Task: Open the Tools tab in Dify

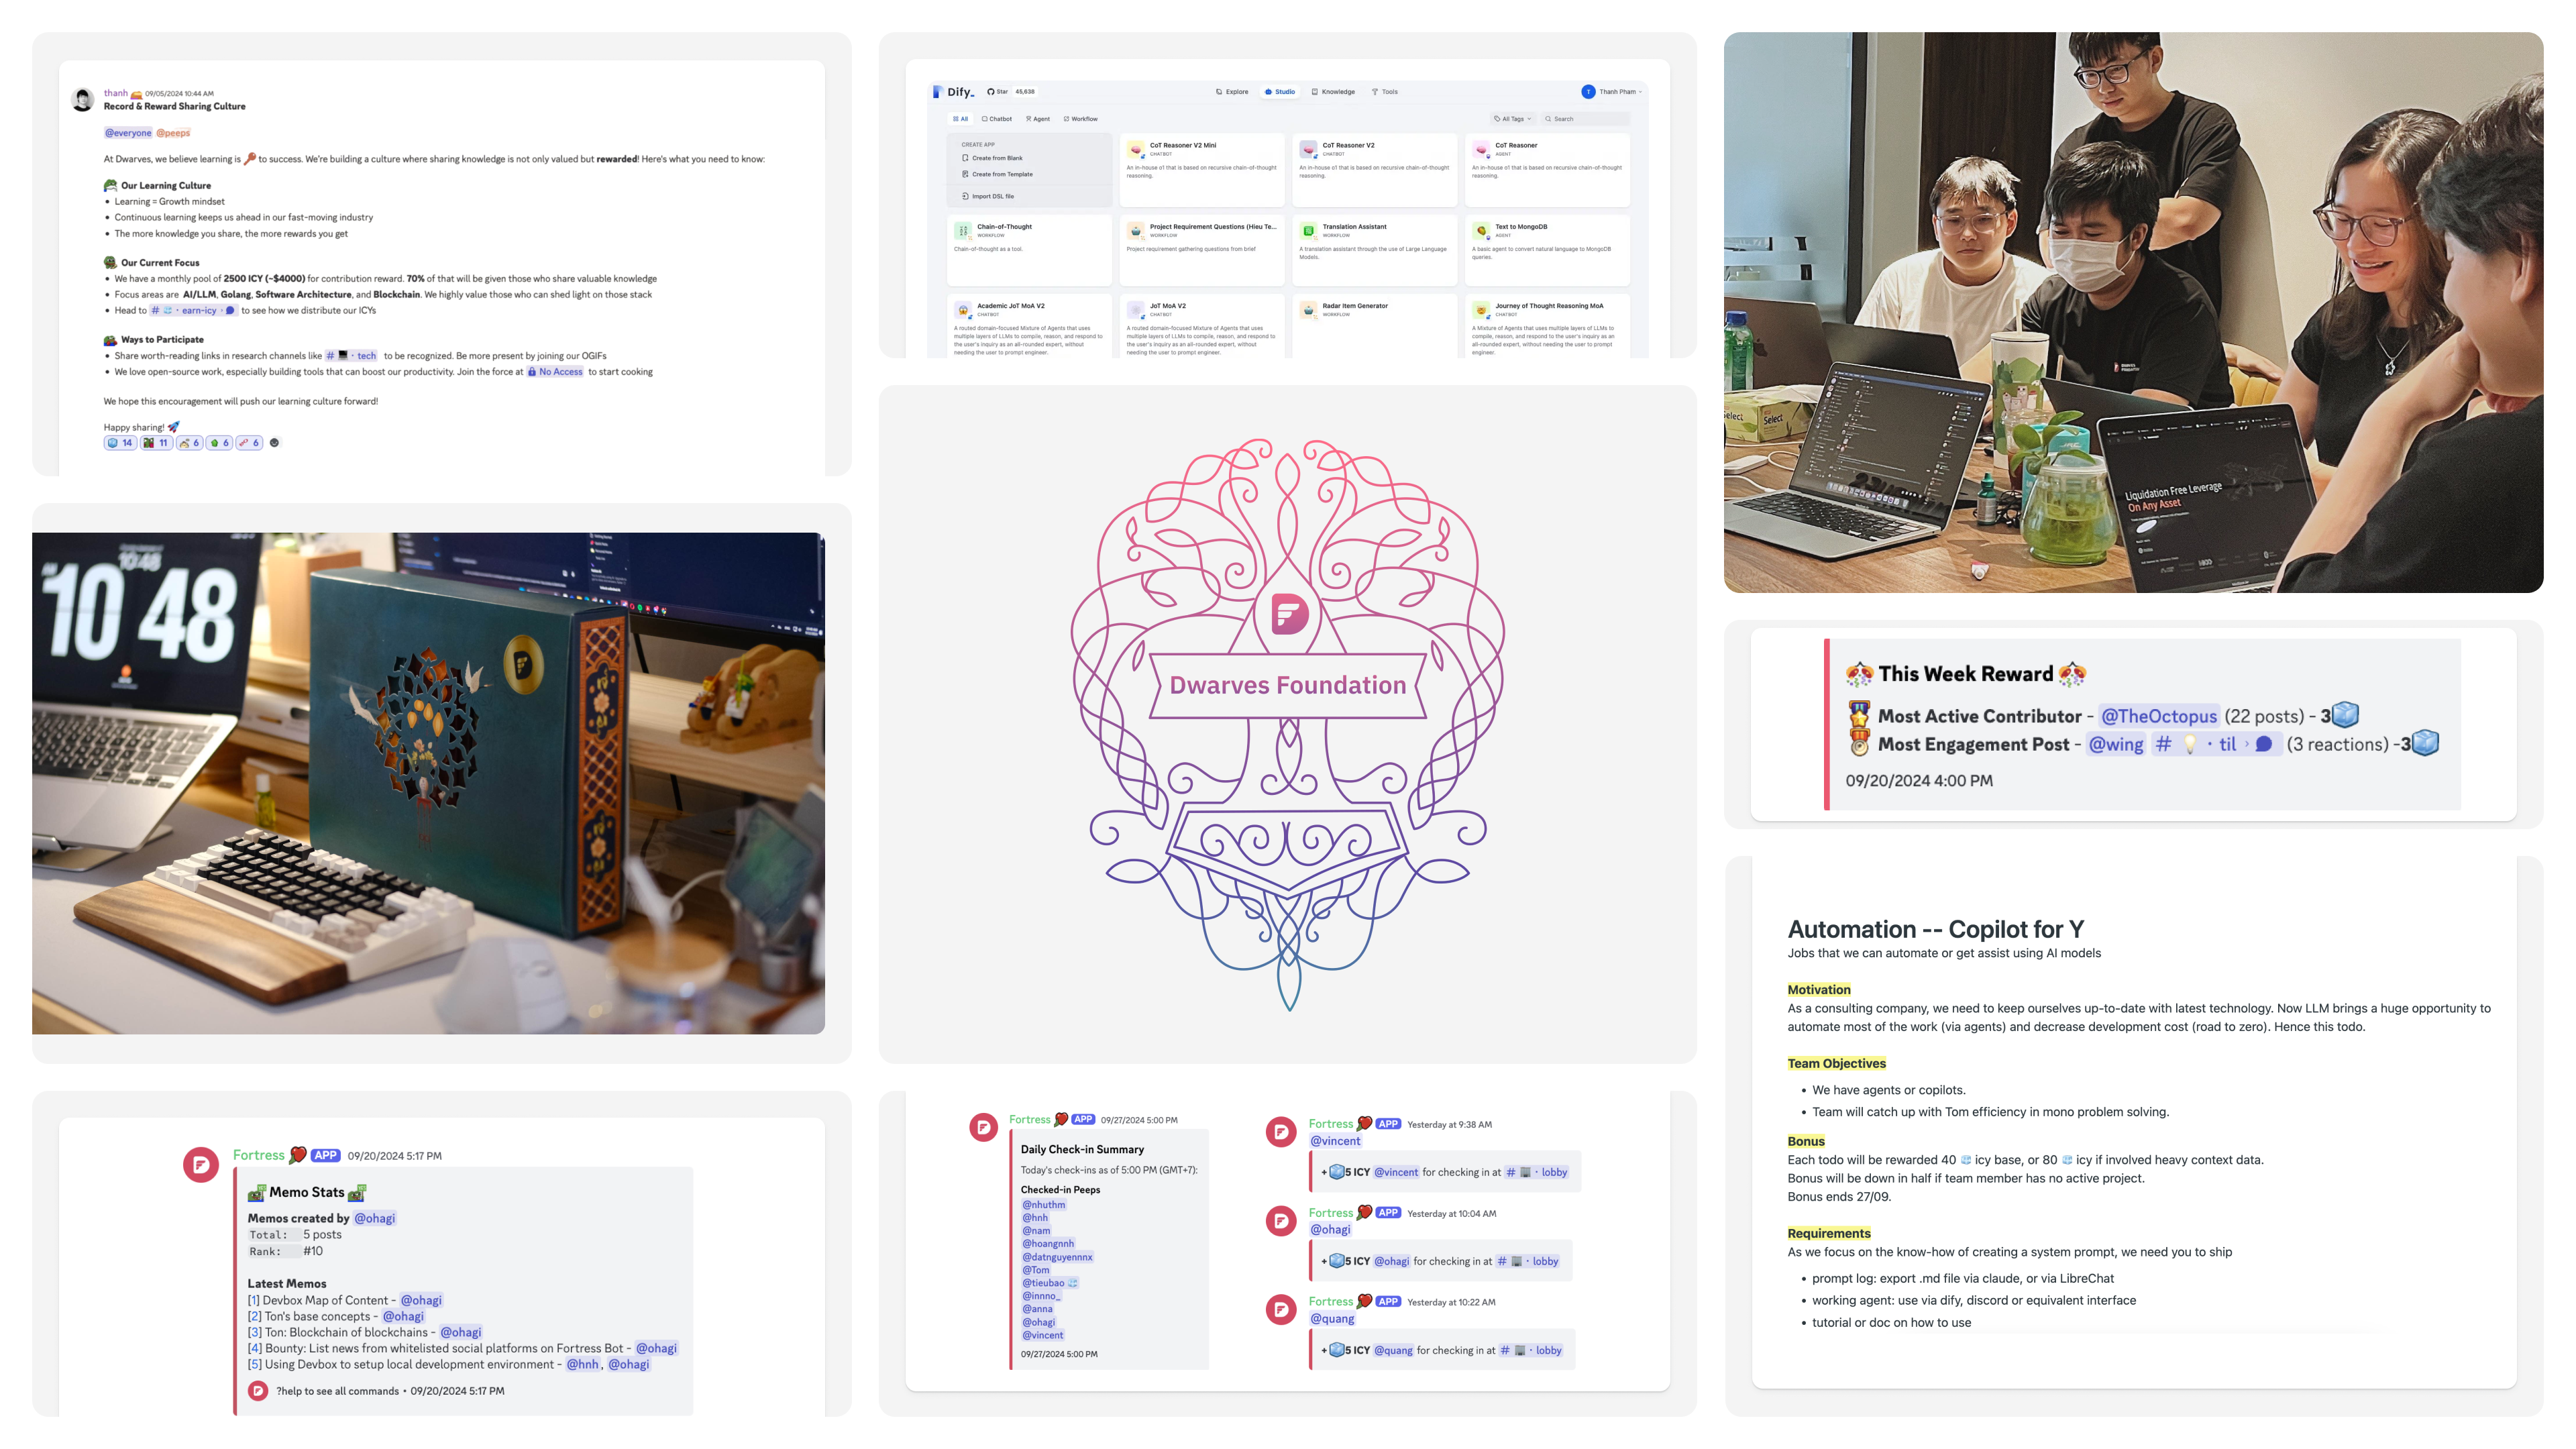Action: point(1385,91)
